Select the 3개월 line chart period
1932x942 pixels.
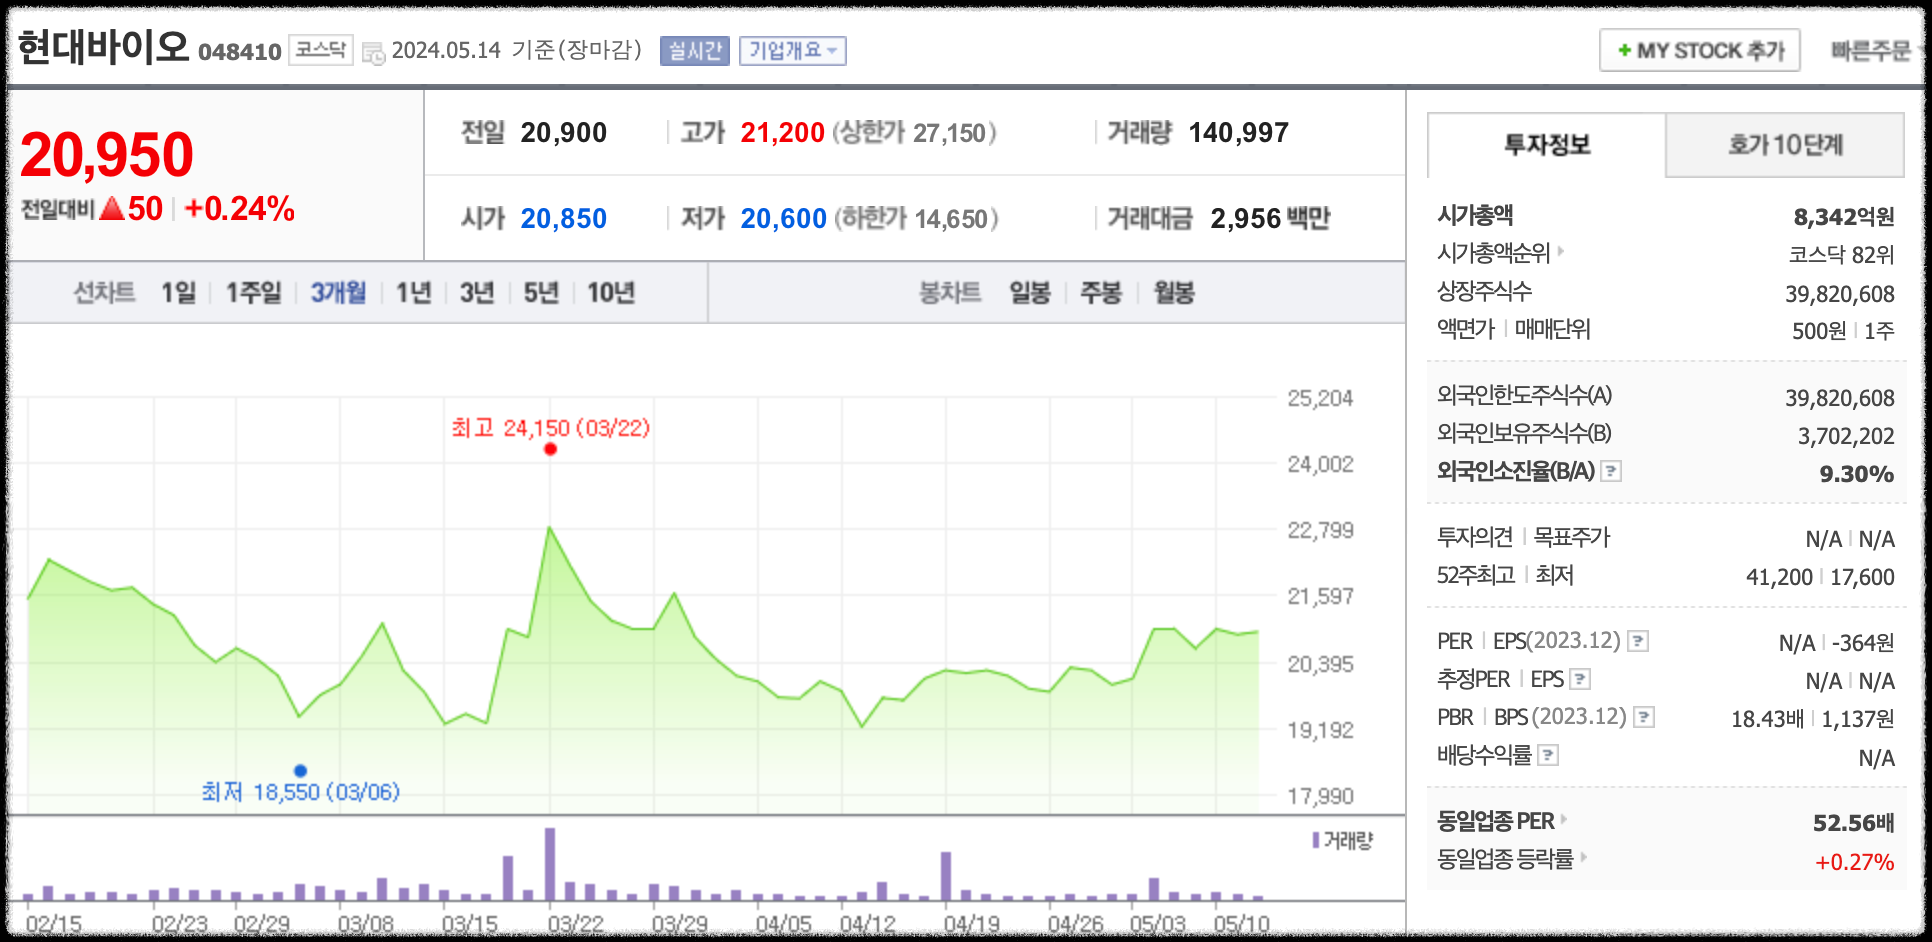click(x=338, y=293)
